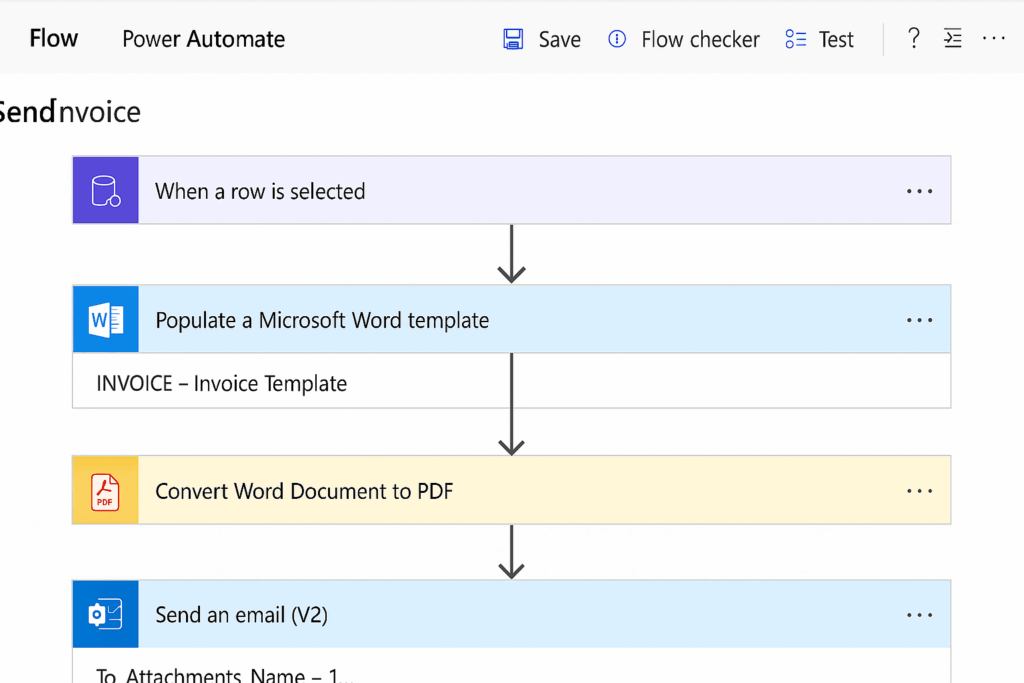Open the top bar overflow ellipsis menu
The width and height of the screenshot is (1024, 683).
[x=993, y=39]
